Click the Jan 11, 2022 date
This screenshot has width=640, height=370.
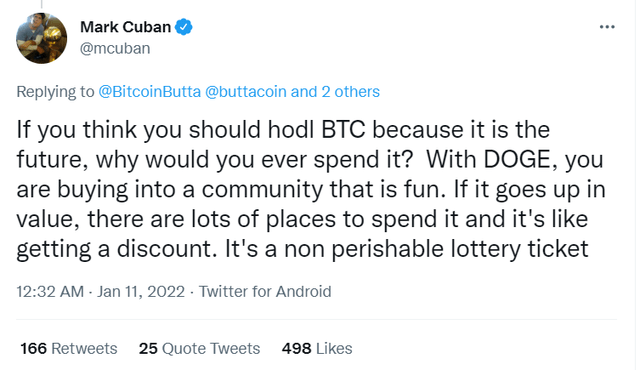tap(141, 292)
